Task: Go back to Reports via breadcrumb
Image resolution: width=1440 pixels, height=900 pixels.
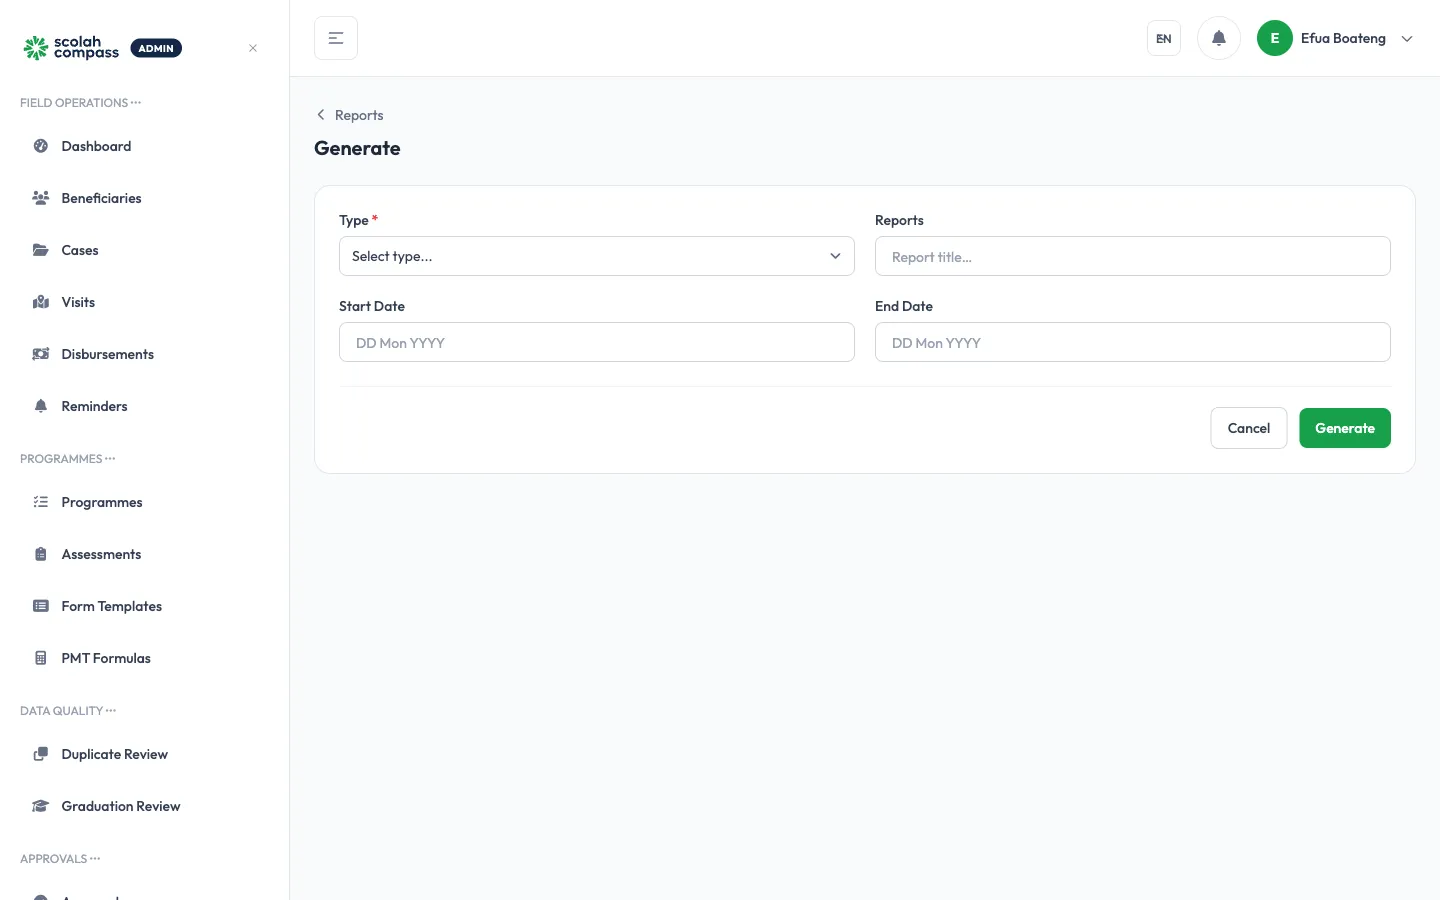Action: click(x=350, y=115)
